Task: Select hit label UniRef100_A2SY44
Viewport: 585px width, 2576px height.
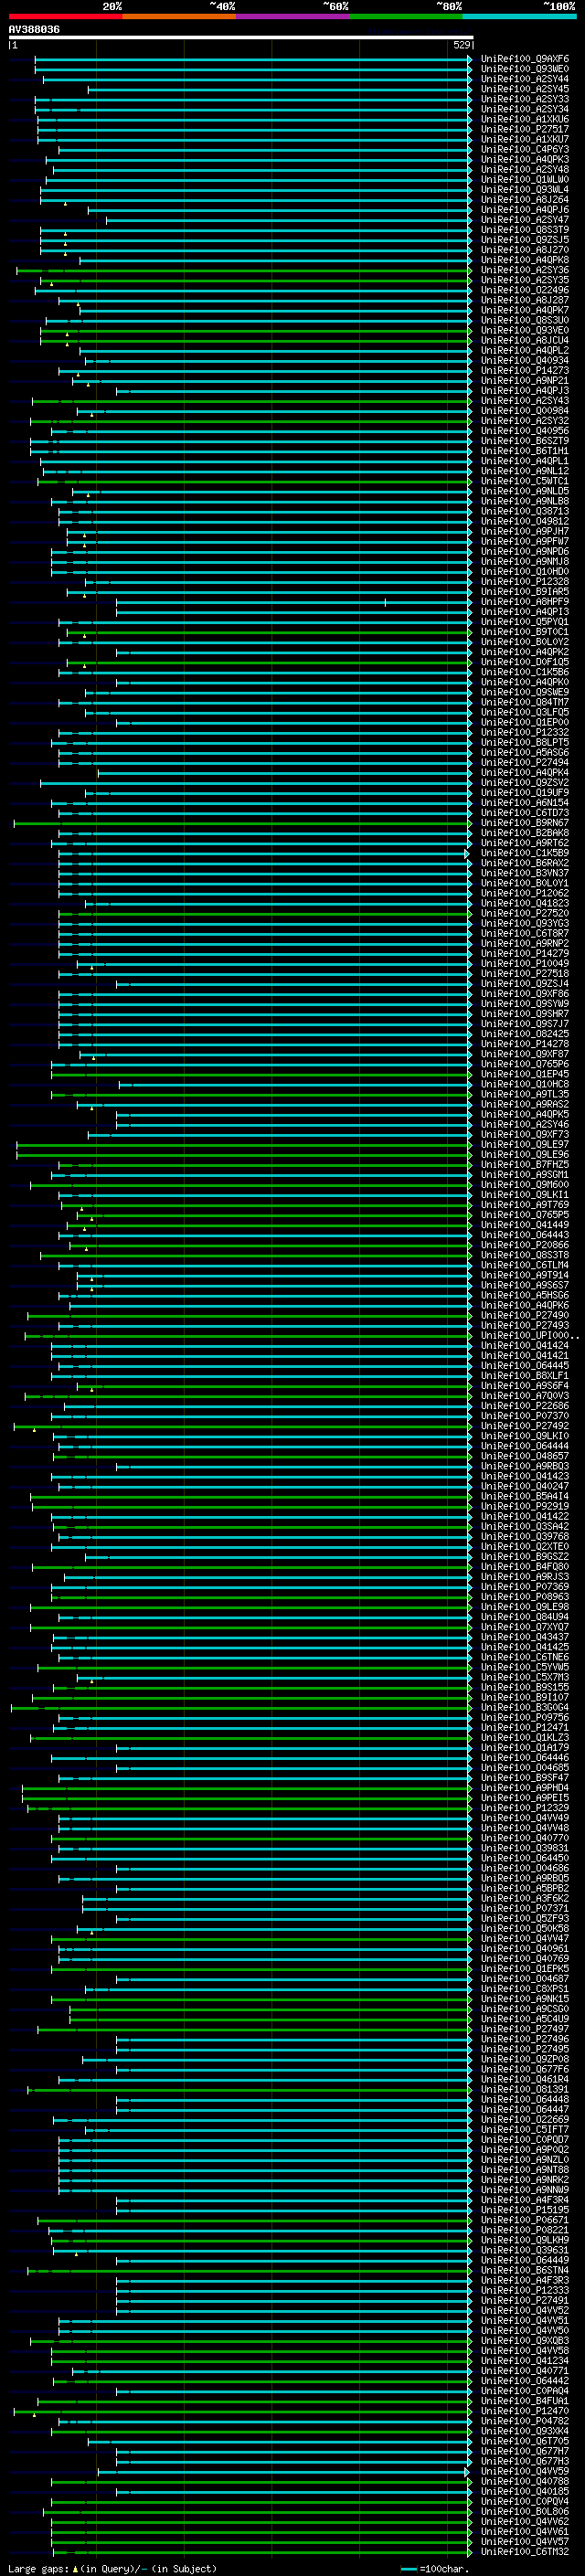Action: point(525,79)
